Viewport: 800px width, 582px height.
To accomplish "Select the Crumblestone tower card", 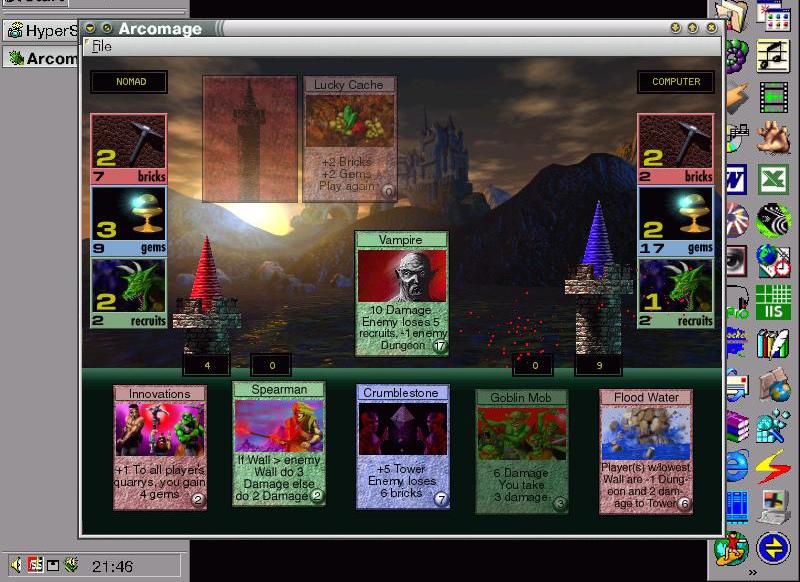I will (403, 447).
